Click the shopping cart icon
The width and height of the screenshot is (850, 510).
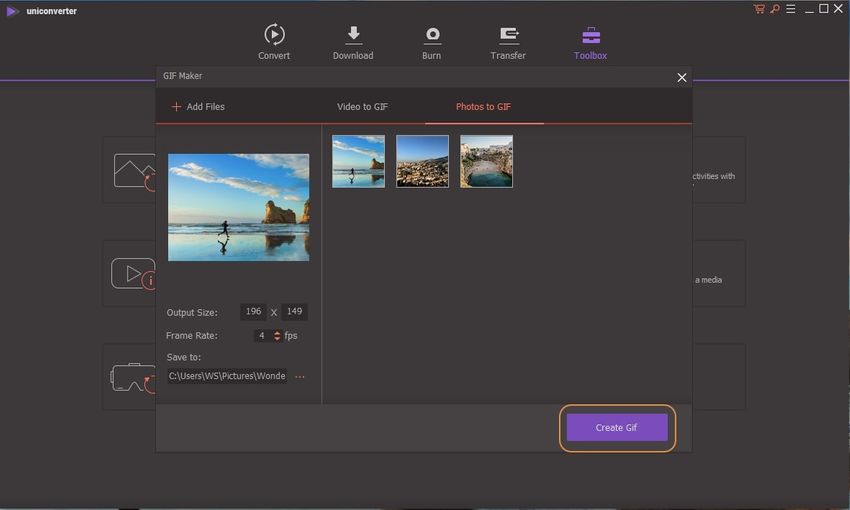pos(759,9)
